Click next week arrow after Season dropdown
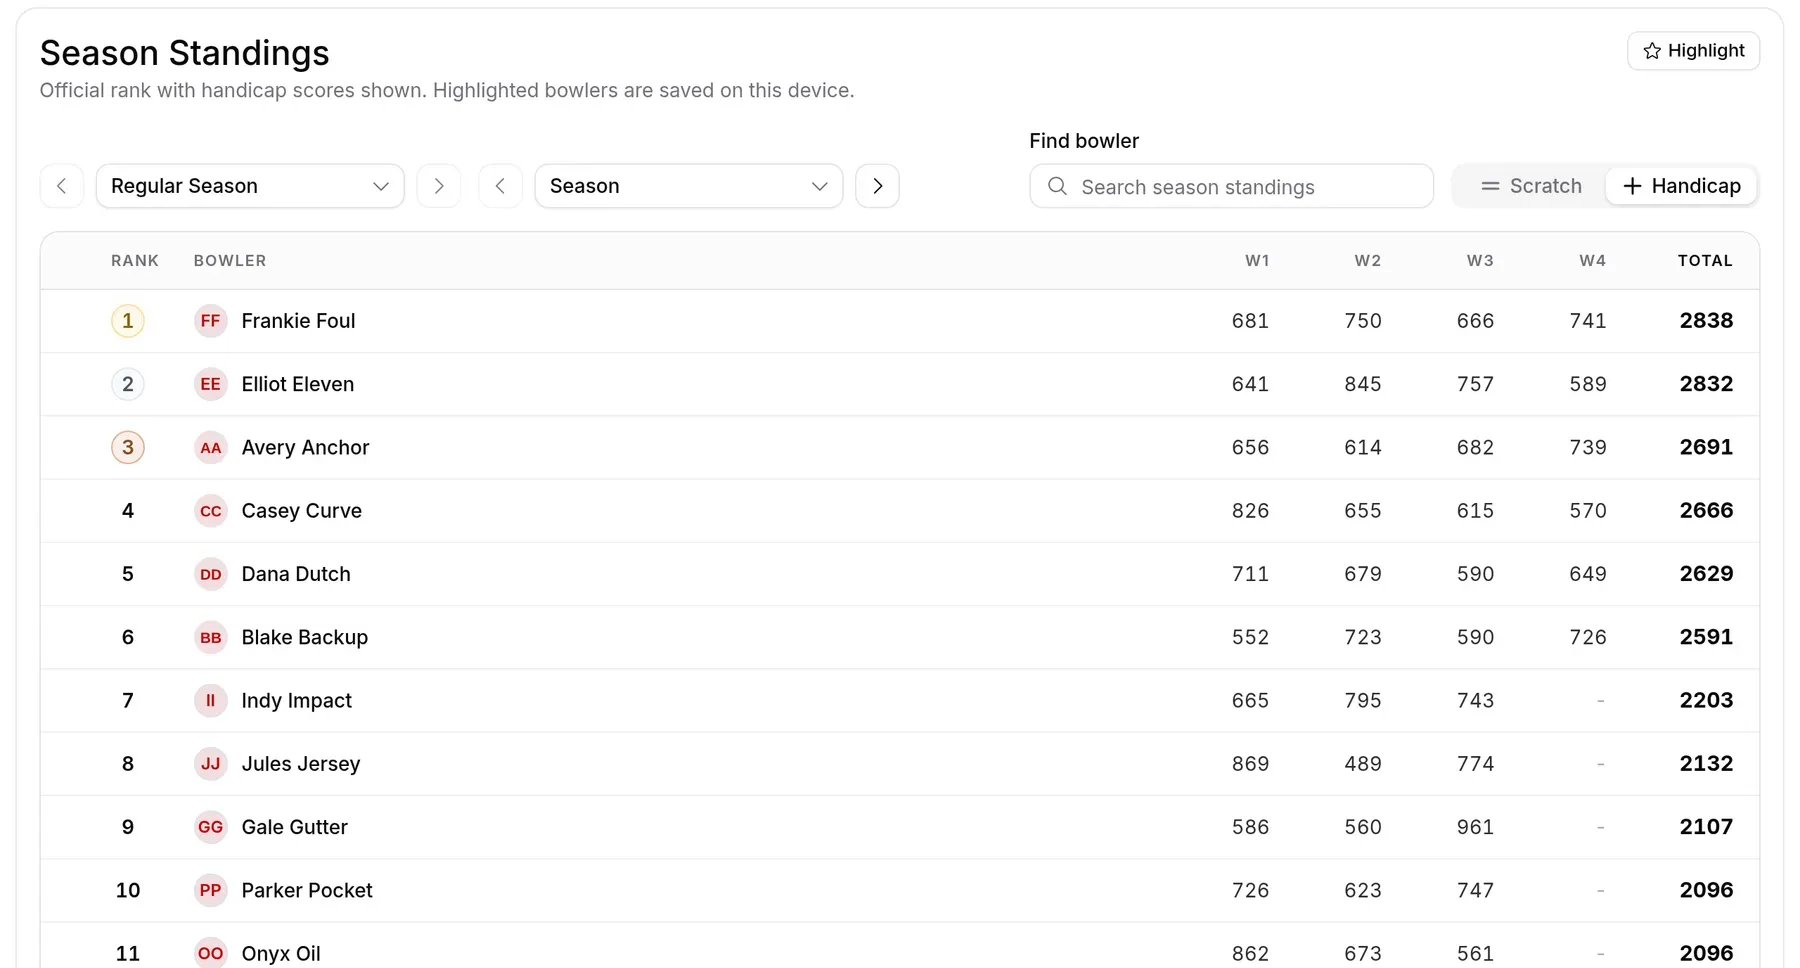Screen dimensions: 1800x968 pos(877,186)
